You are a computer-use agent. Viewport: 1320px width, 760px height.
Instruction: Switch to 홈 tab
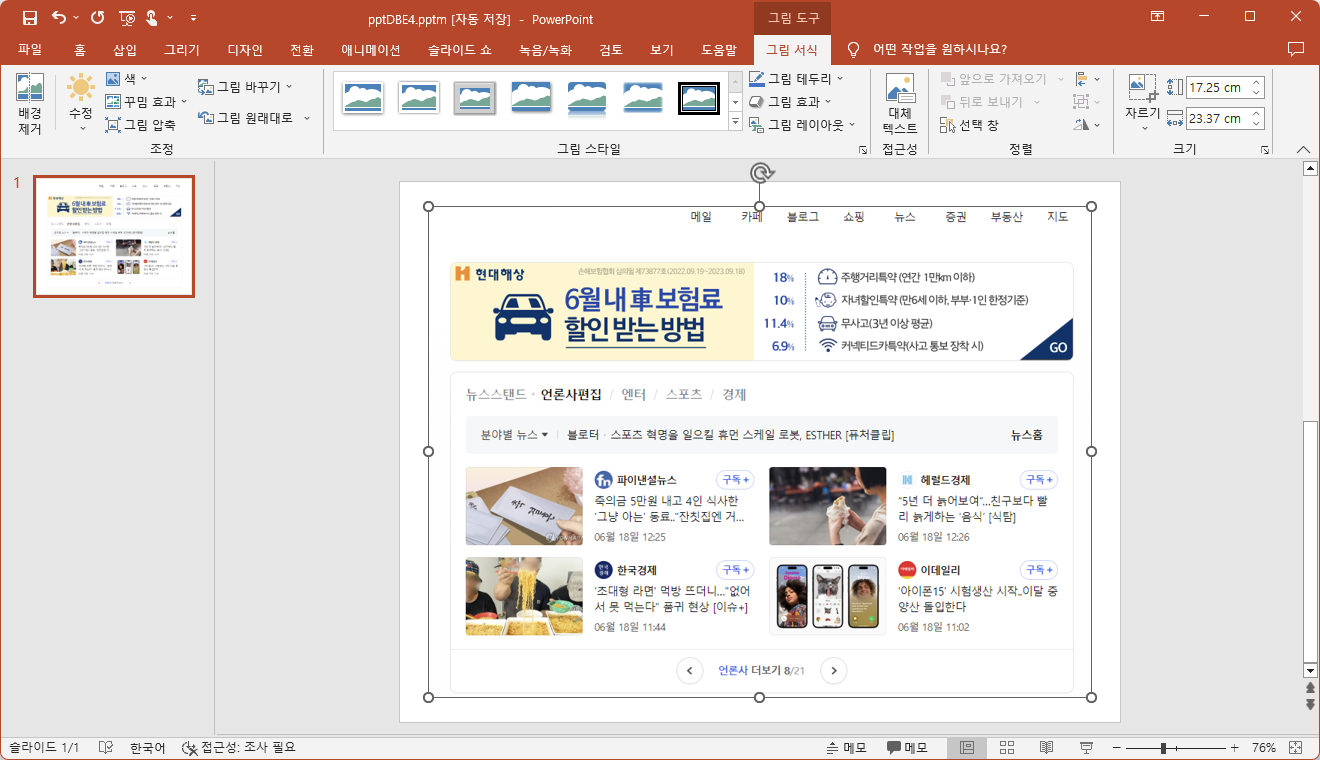80,50
